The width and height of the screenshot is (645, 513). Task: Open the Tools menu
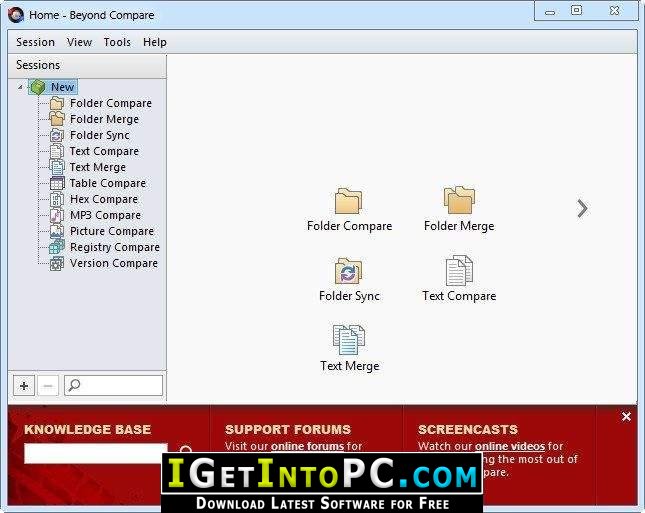click(117, 42)
